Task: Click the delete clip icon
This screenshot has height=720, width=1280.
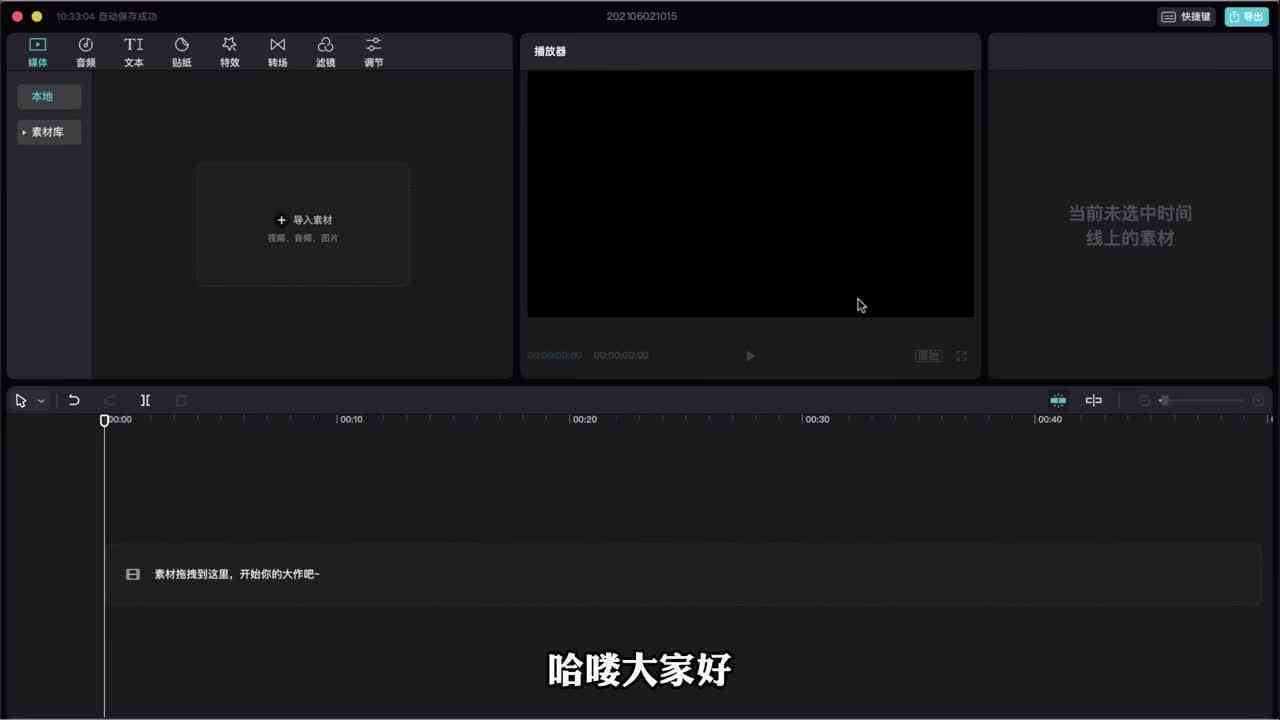Action: point(181,400)
